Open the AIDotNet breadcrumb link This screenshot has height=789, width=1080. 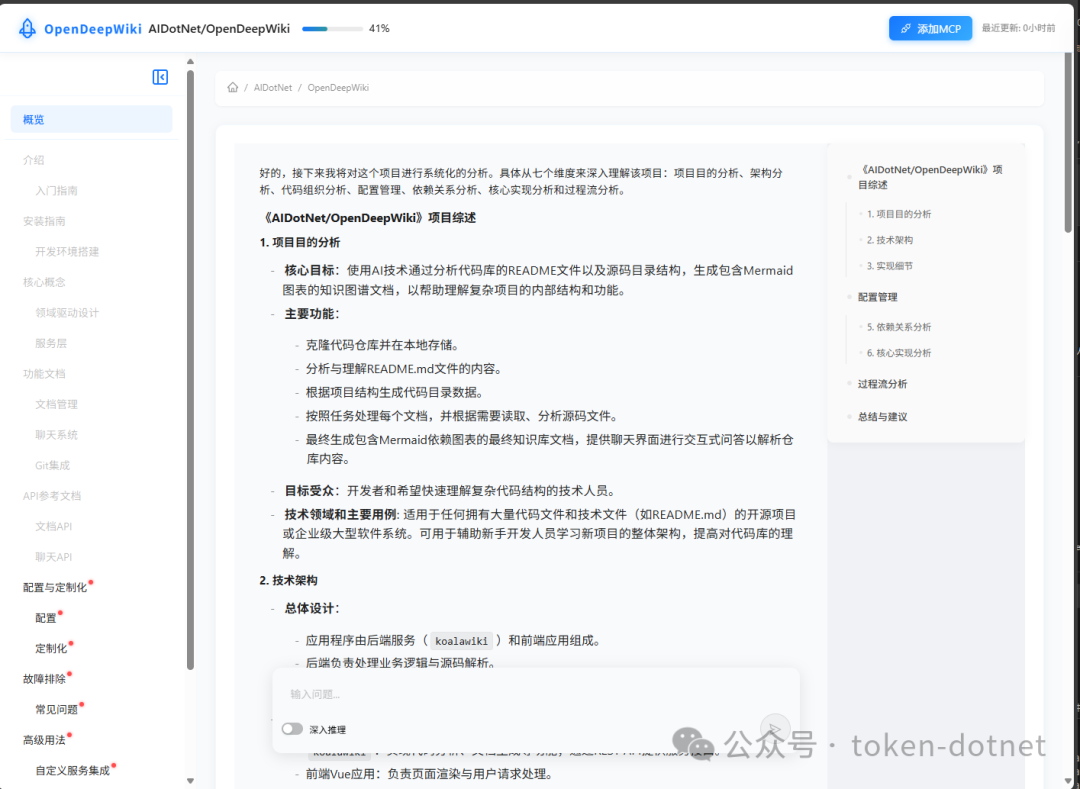click(x=272, y=87)
